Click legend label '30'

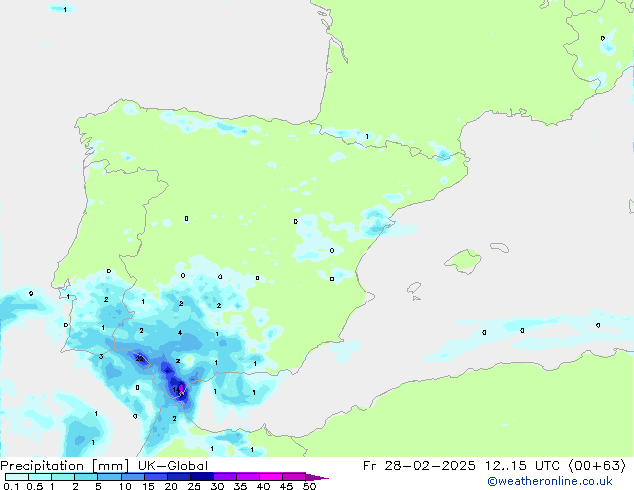[x=217, y=486]
